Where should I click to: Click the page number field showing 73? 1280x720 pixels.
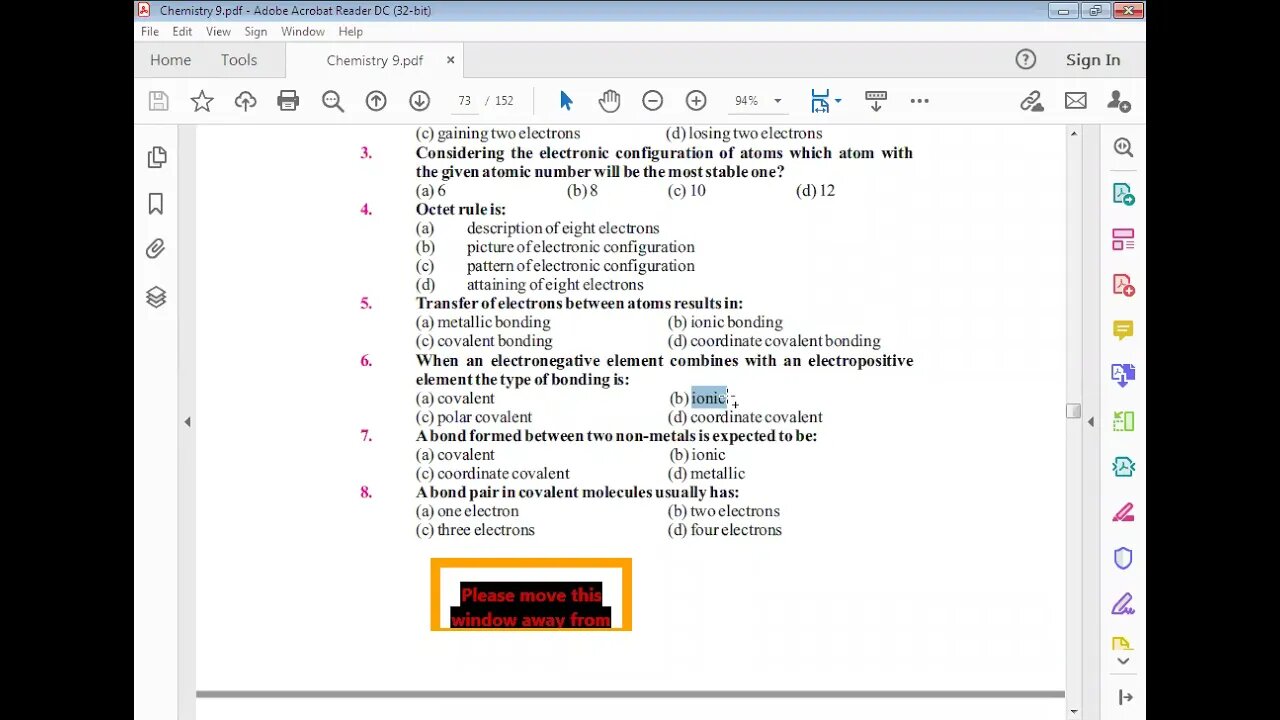[465, 101]
